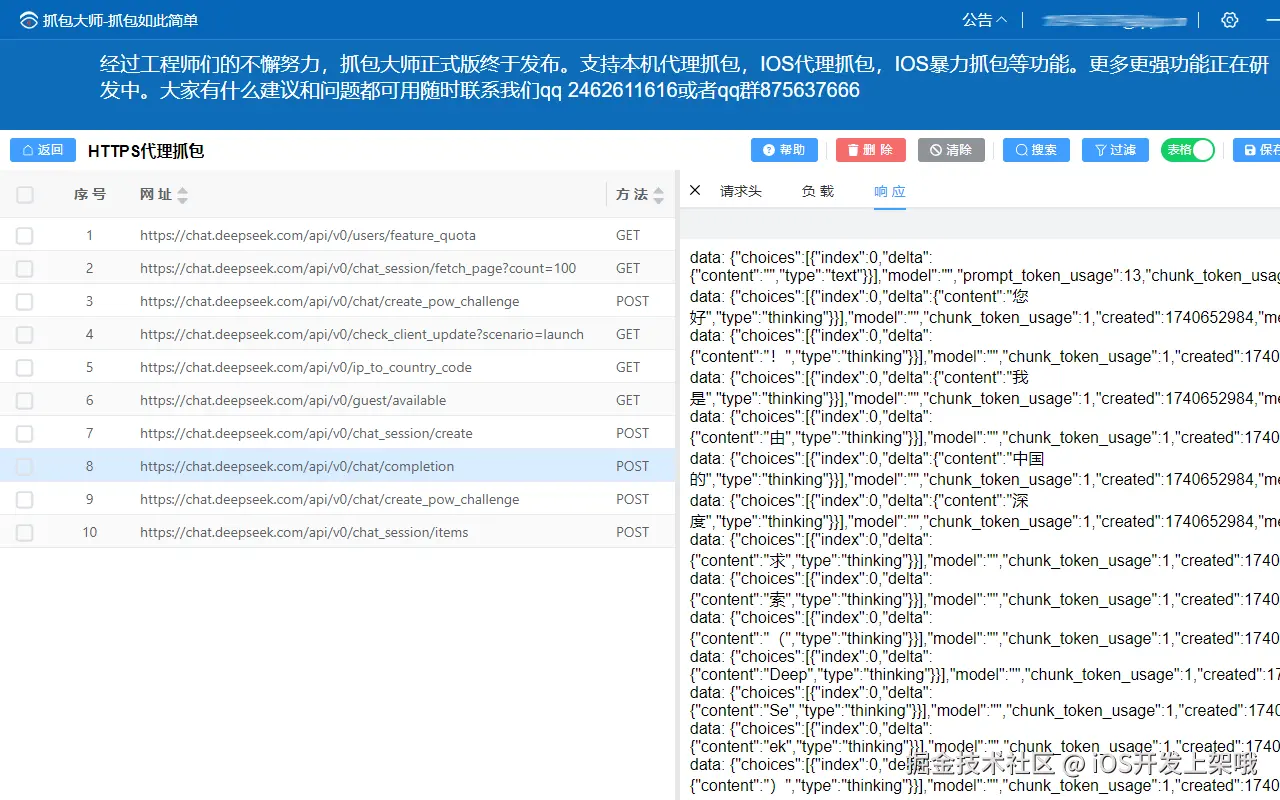Check the checkbox for row 8 chat/completion
Screen dimensions: 1280x800
[25, 467]
